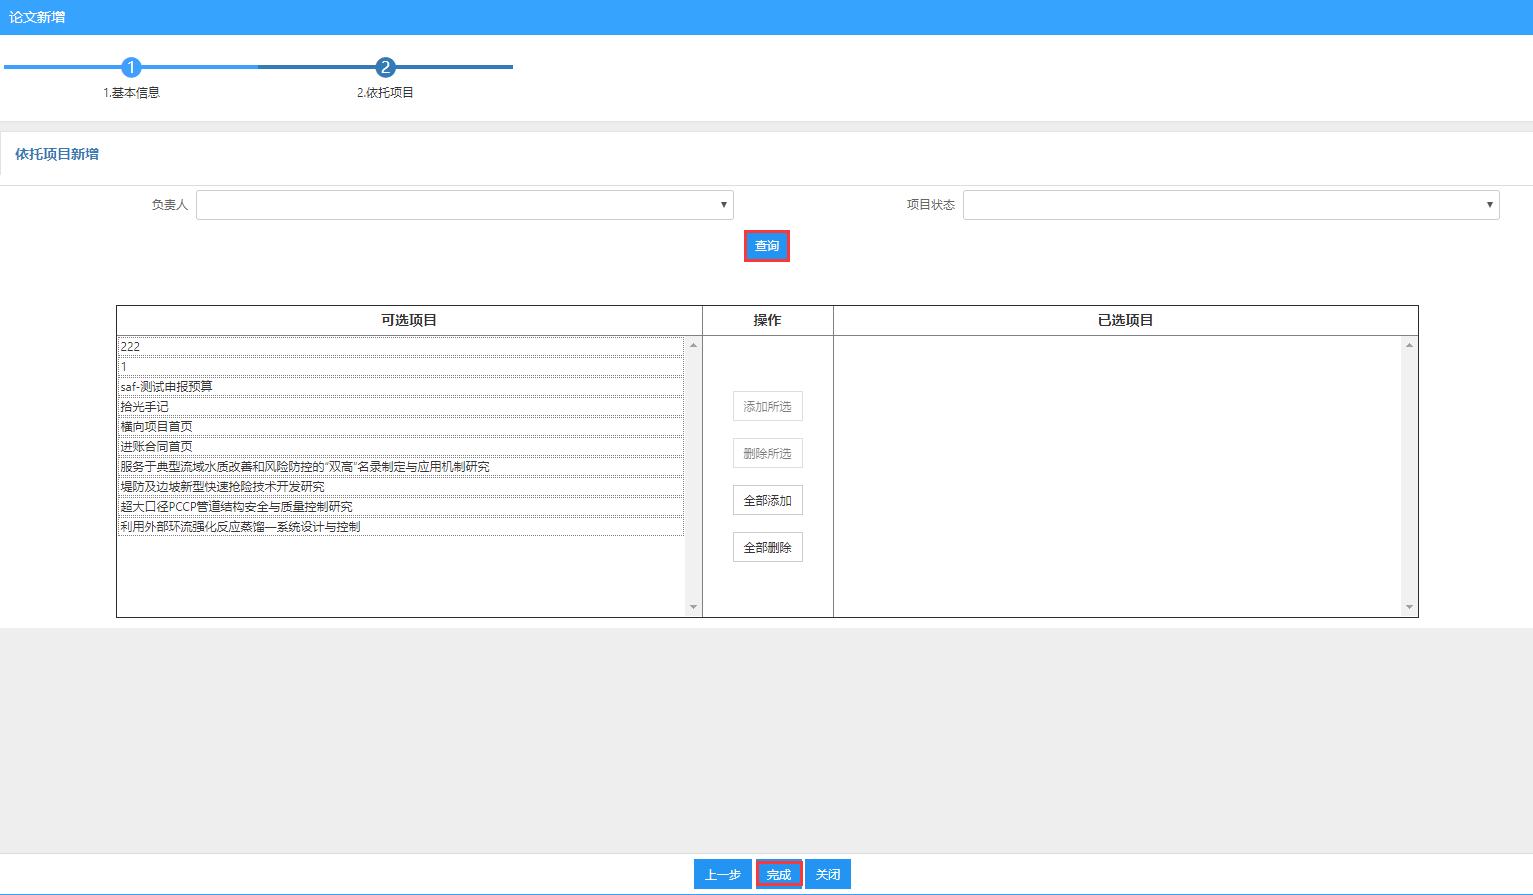This screenshot has height=895, width=1533.
Task: Select 横向项目首页 list item
Action: pos(400,427)
